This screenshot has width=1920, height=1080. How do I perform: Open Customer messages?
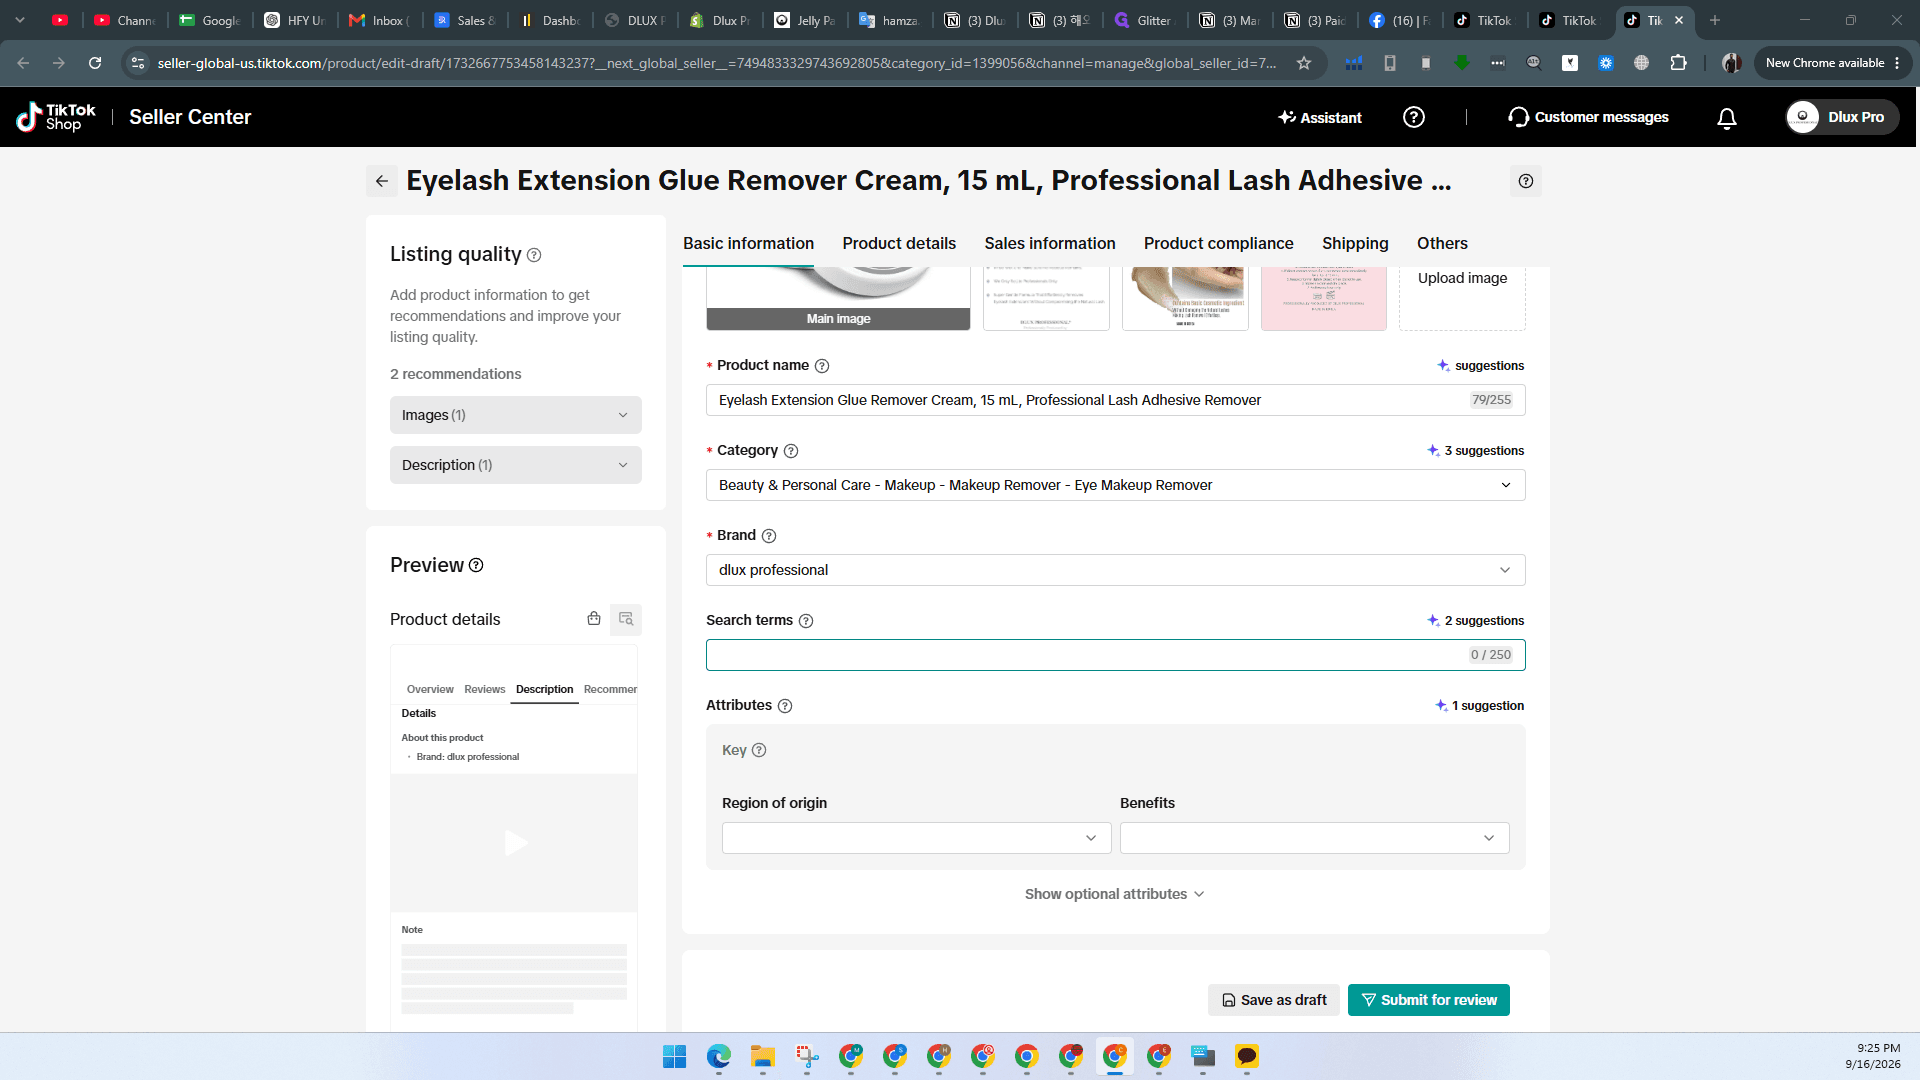pos(1588,117)
